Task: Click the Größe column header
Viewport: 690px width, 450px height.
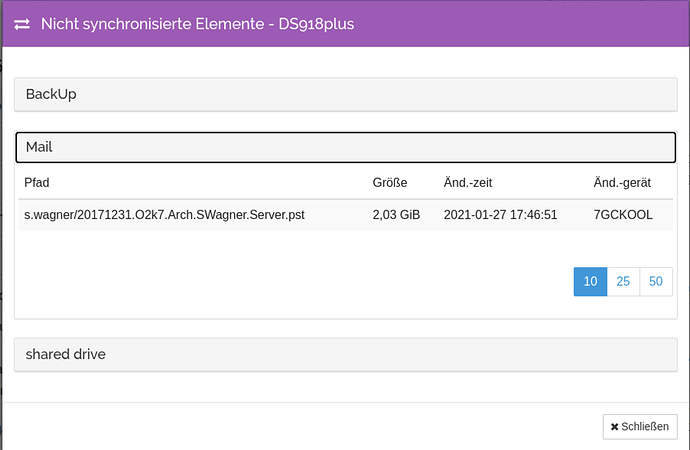Action: pos(390,183)
